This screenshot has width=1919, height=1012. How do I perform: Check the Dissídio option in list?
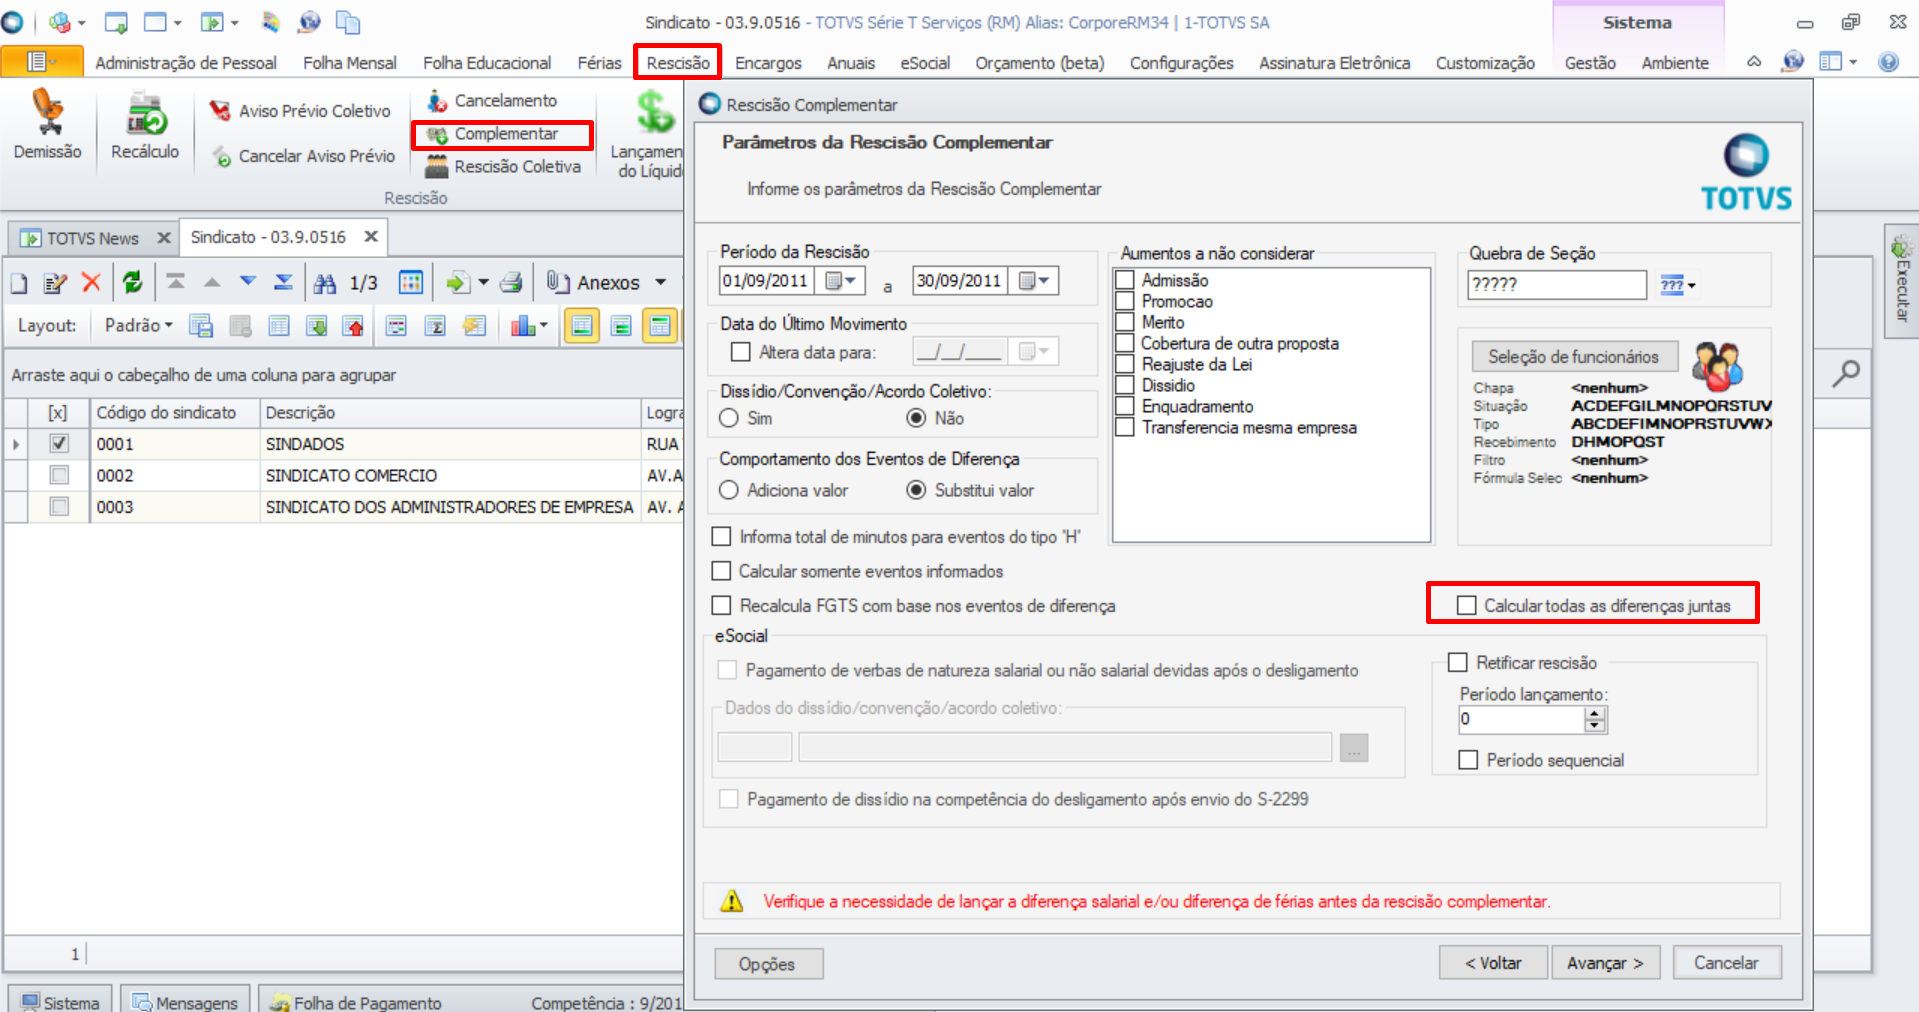tap(1125, 385)
